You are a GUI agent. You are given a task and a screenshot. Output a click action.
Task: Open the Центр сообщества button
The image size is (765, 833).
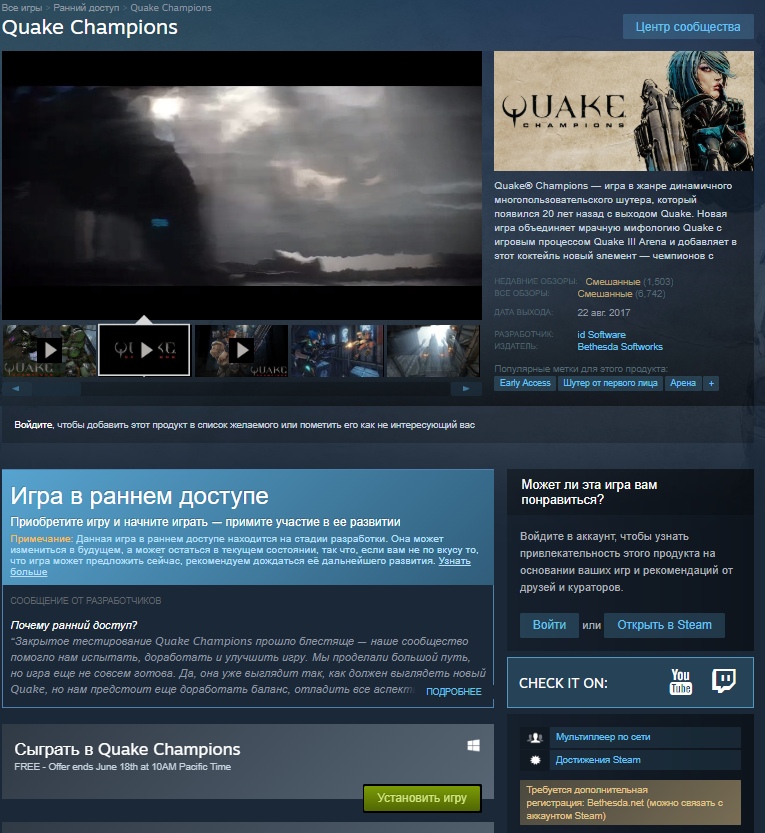[x=688, y=27]
